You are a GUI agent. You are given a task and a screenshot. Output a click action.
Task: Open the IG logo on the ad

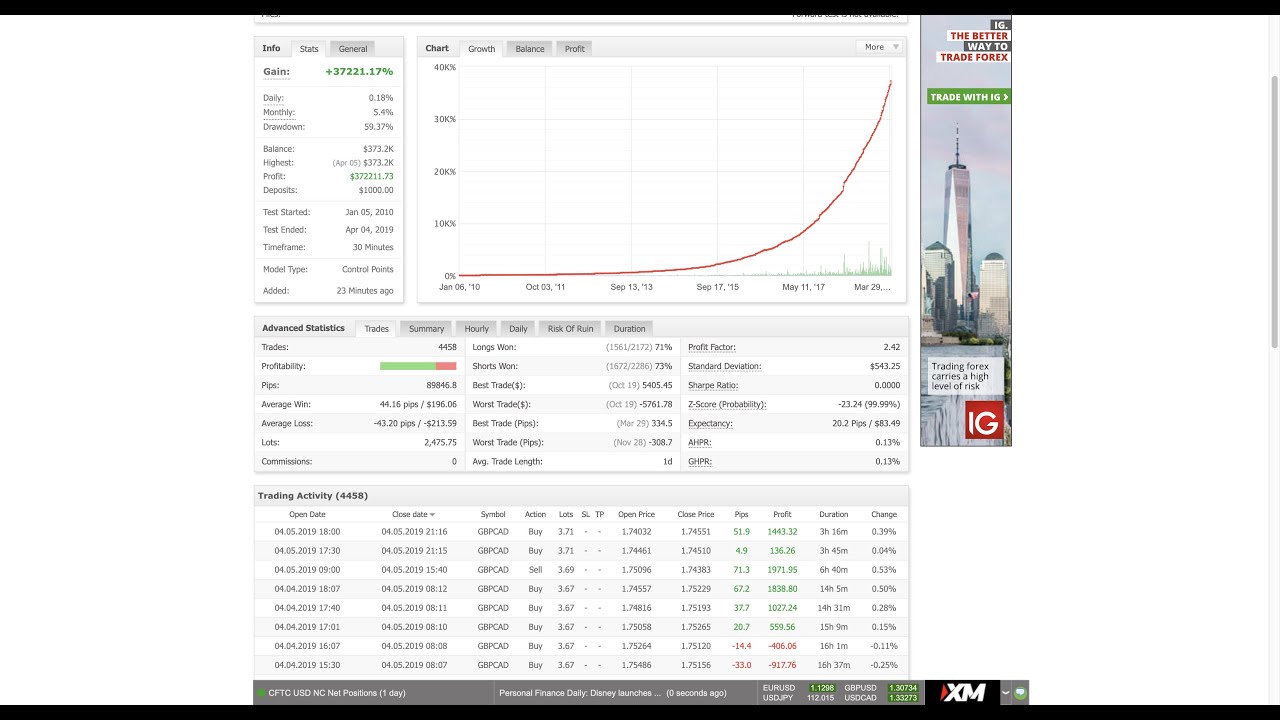984,422
